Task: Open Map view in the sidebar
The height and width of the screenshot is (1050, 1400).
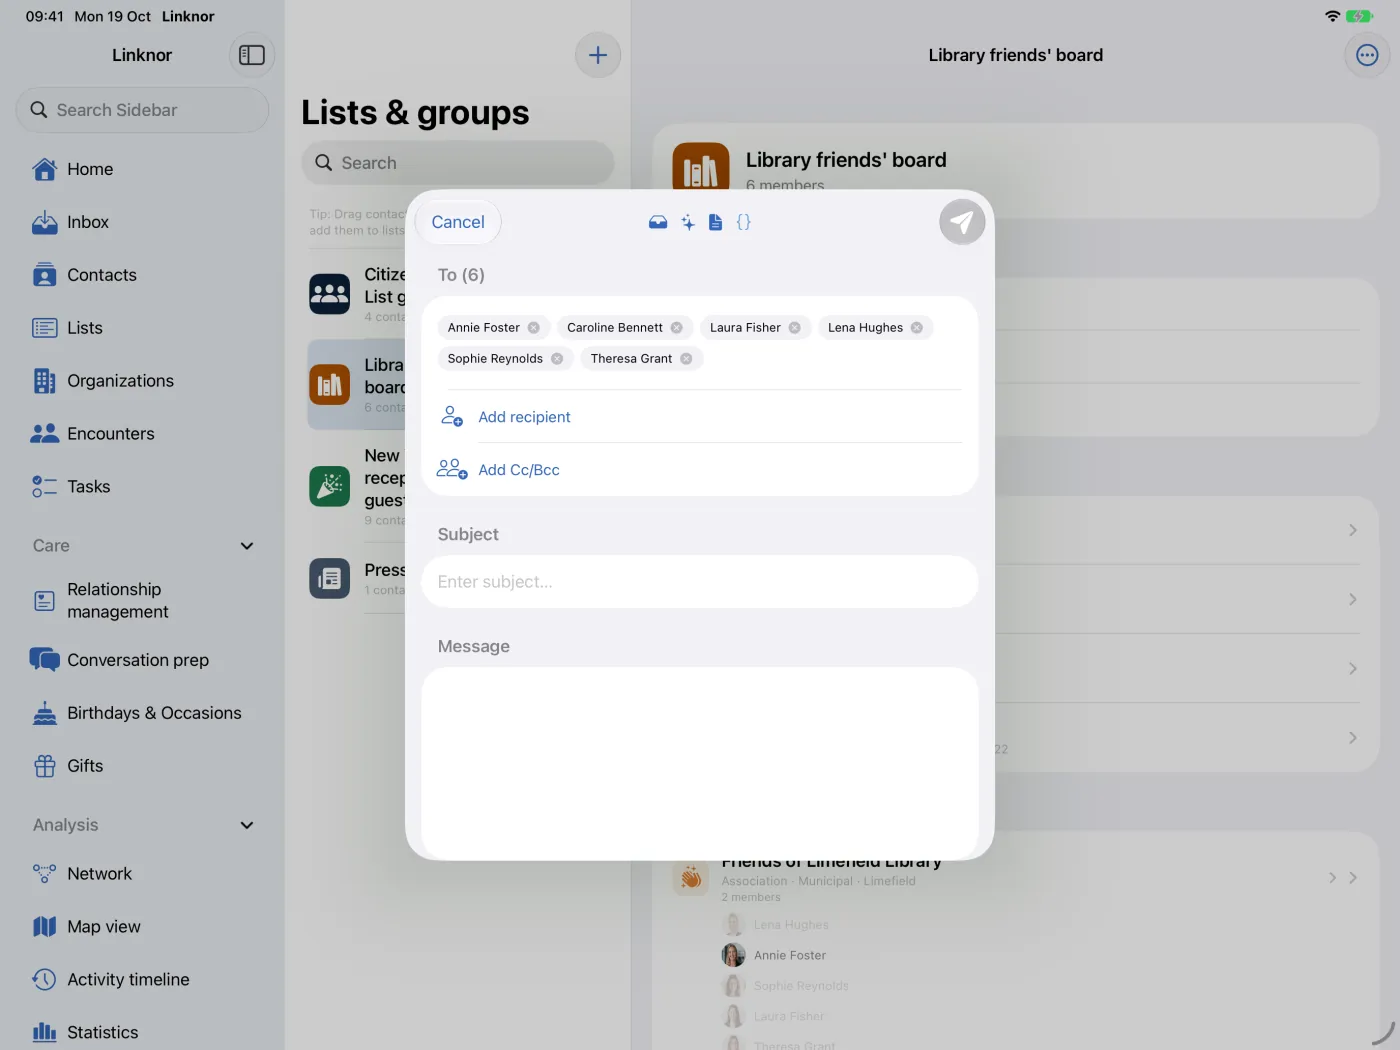Action: tap(142, 927)
